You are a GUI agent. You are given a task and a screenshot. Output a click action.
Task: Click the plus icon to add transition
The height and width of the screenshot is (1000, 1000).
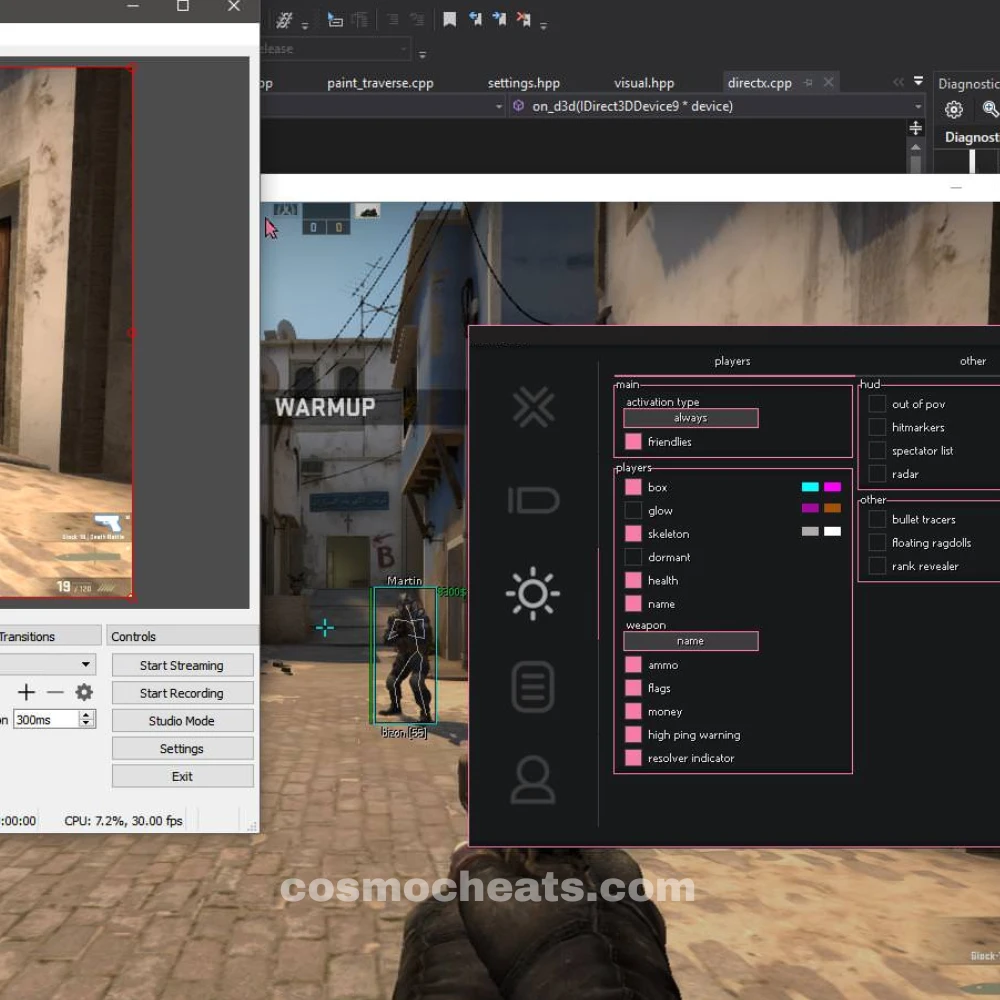[26, 692]
